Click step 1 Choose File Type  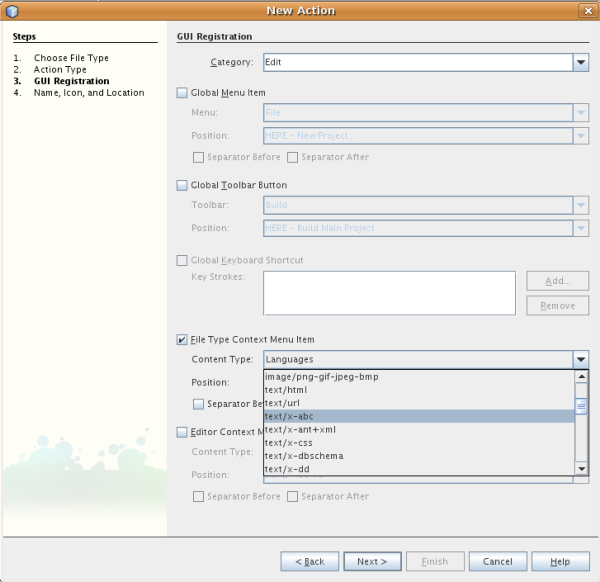click(71, 58)
